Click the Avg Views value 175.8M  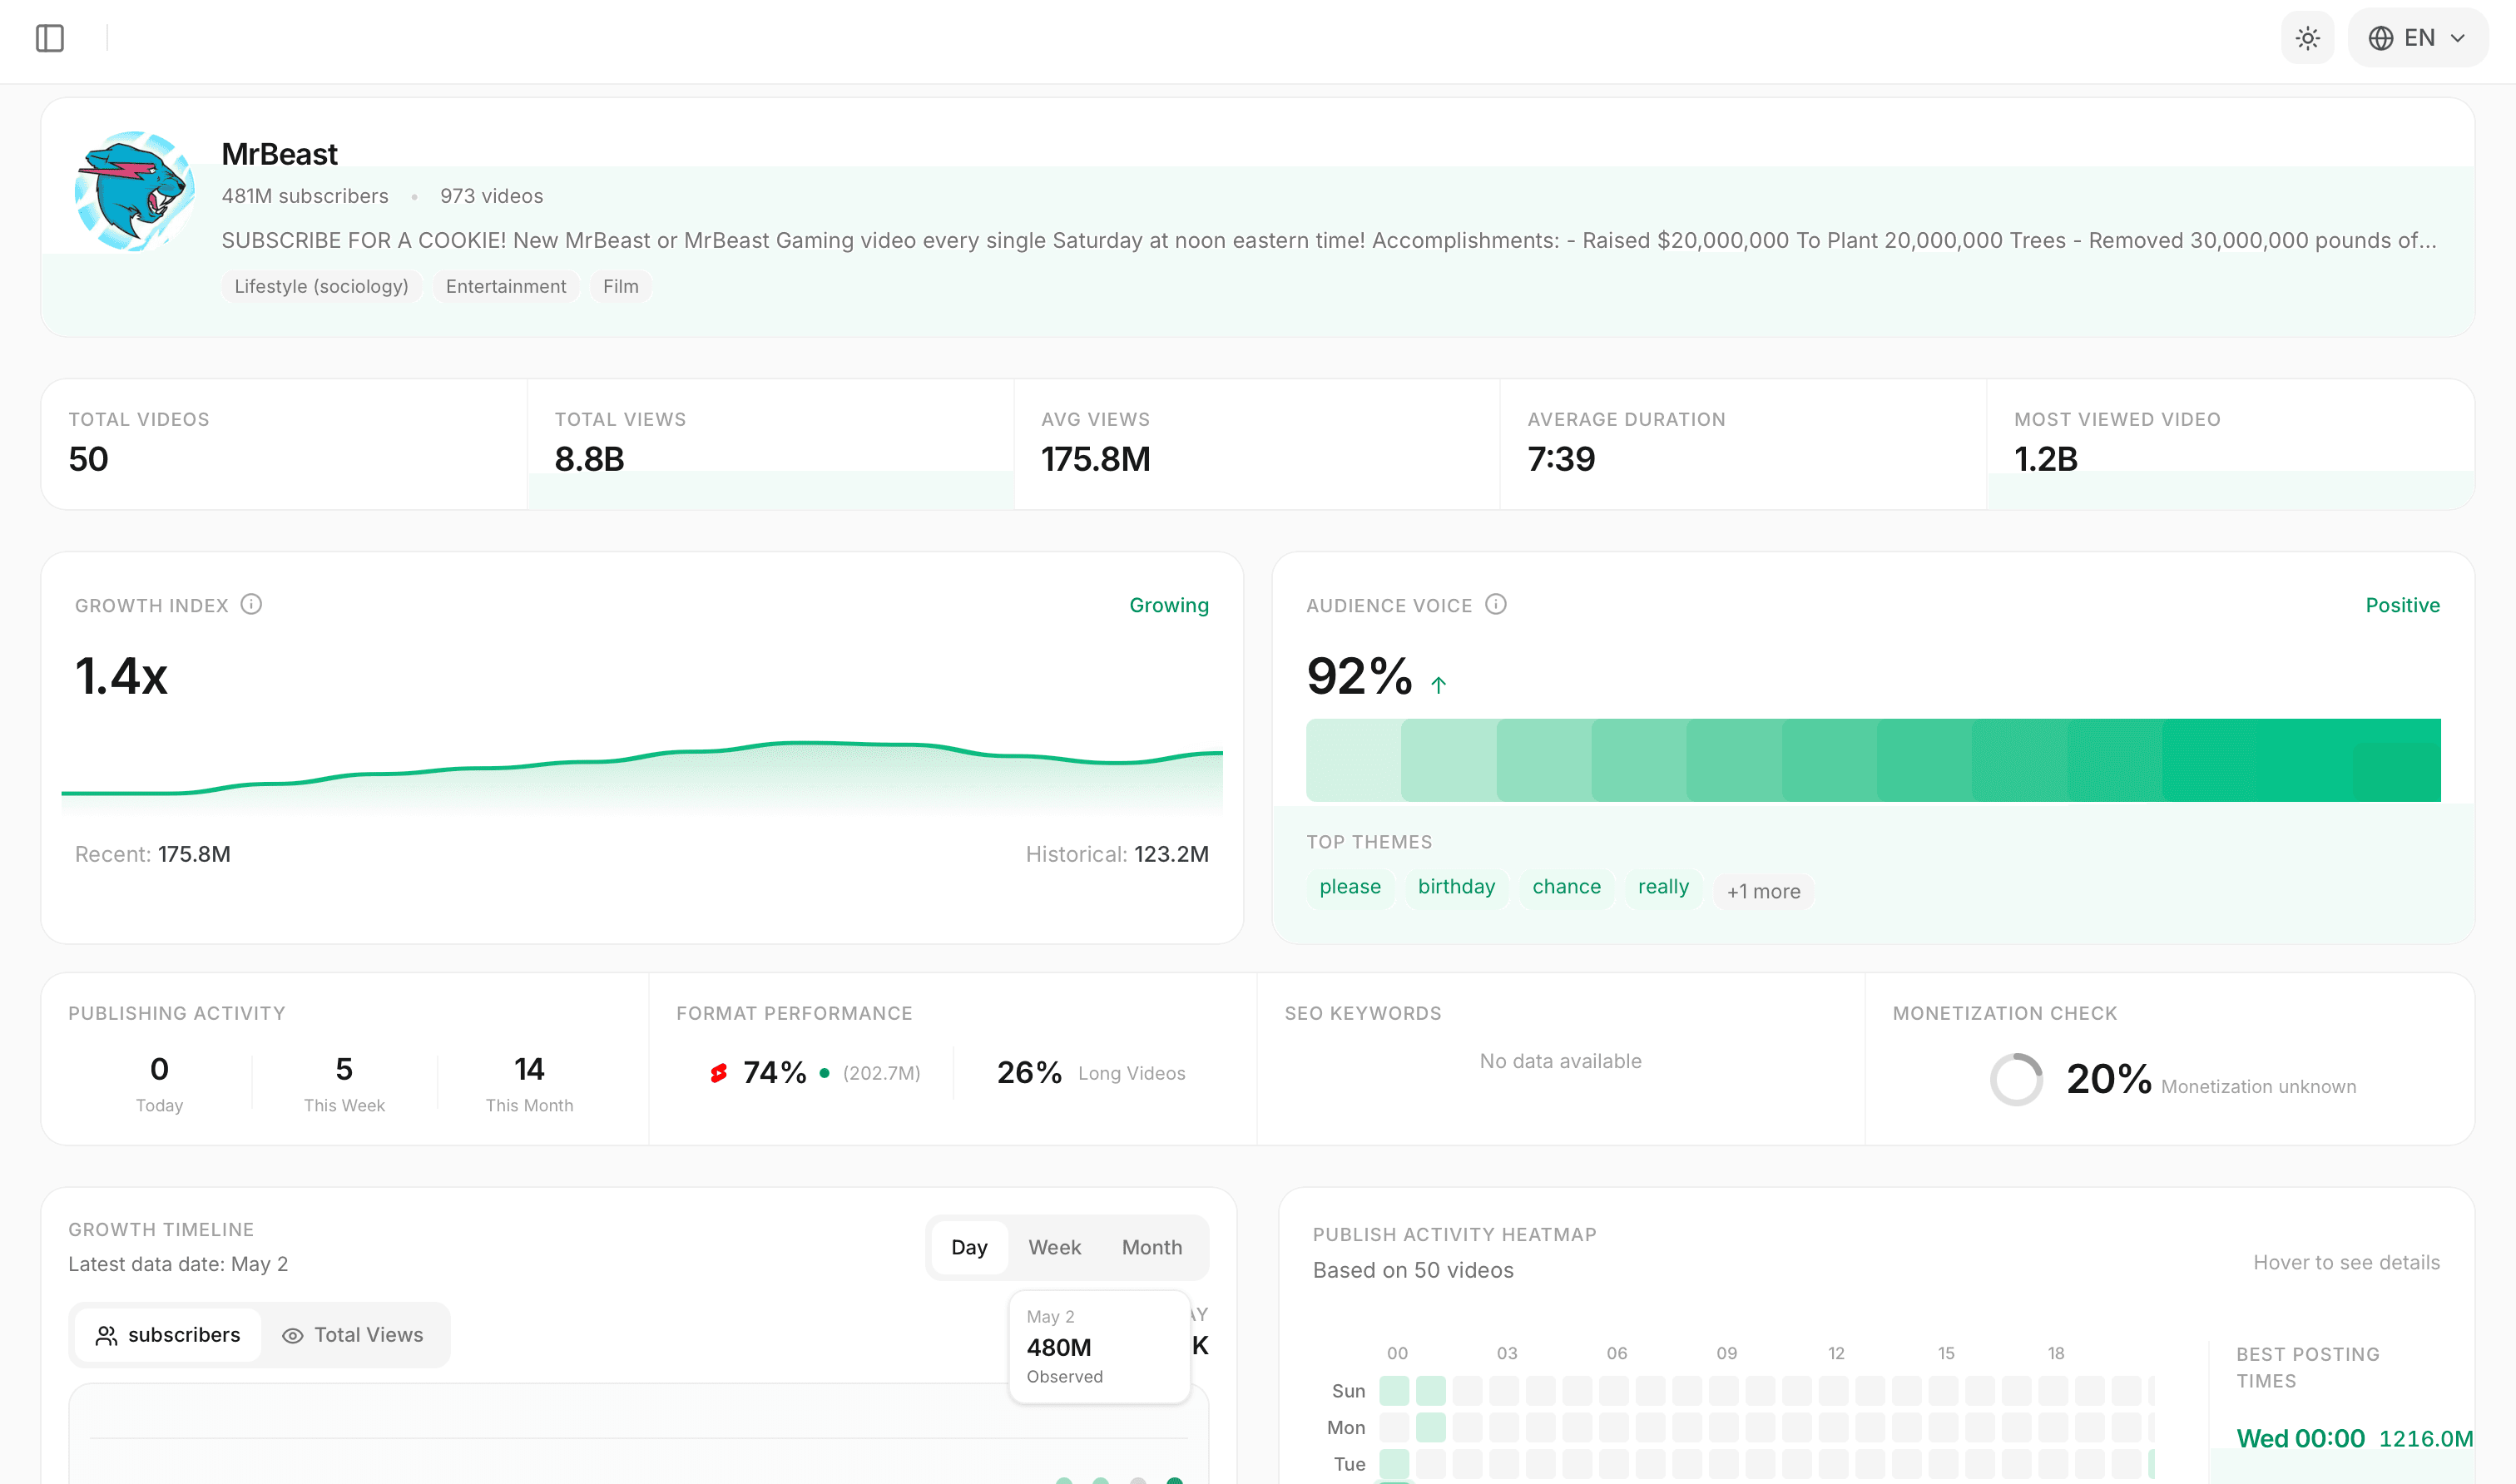1095,459
